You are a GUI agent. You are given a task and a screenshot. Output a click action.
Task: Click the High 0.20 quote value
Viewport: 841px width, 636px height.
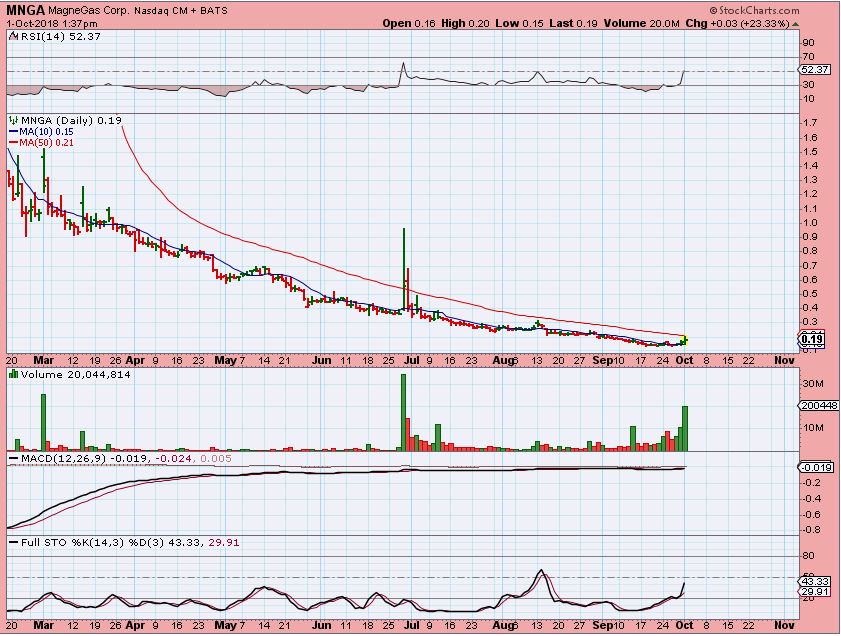[x=465, y=24]
